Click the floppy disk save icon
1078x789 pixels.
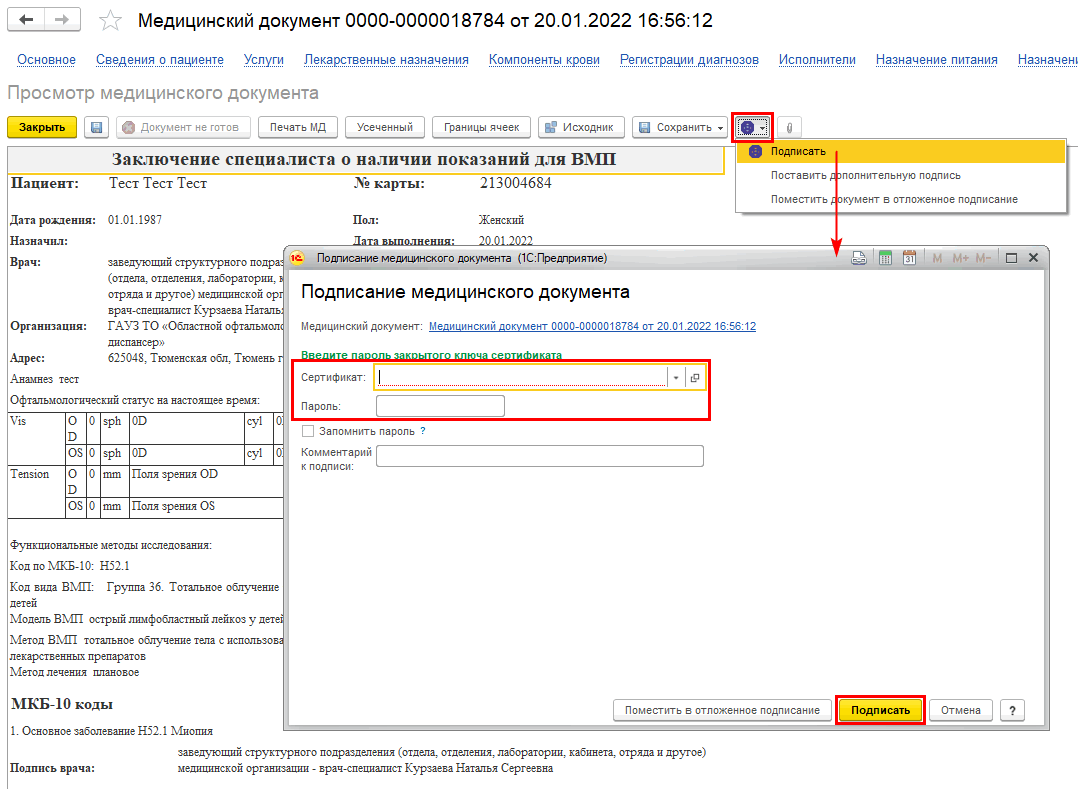pyautogui.click(x=96, y=127)
